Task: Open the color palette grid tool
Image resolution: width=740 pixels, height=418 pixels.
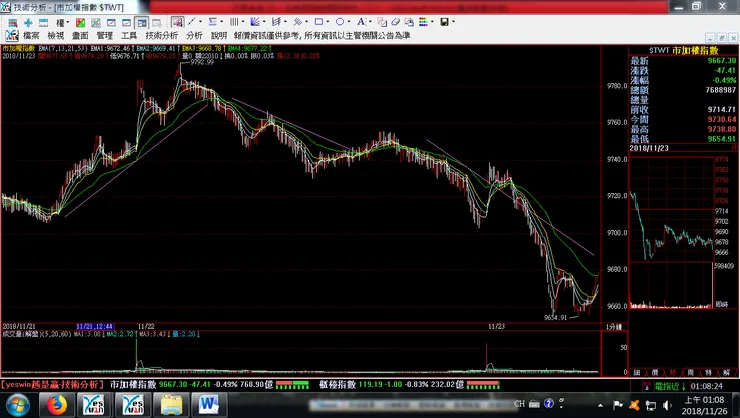Action: click(423, 22)
